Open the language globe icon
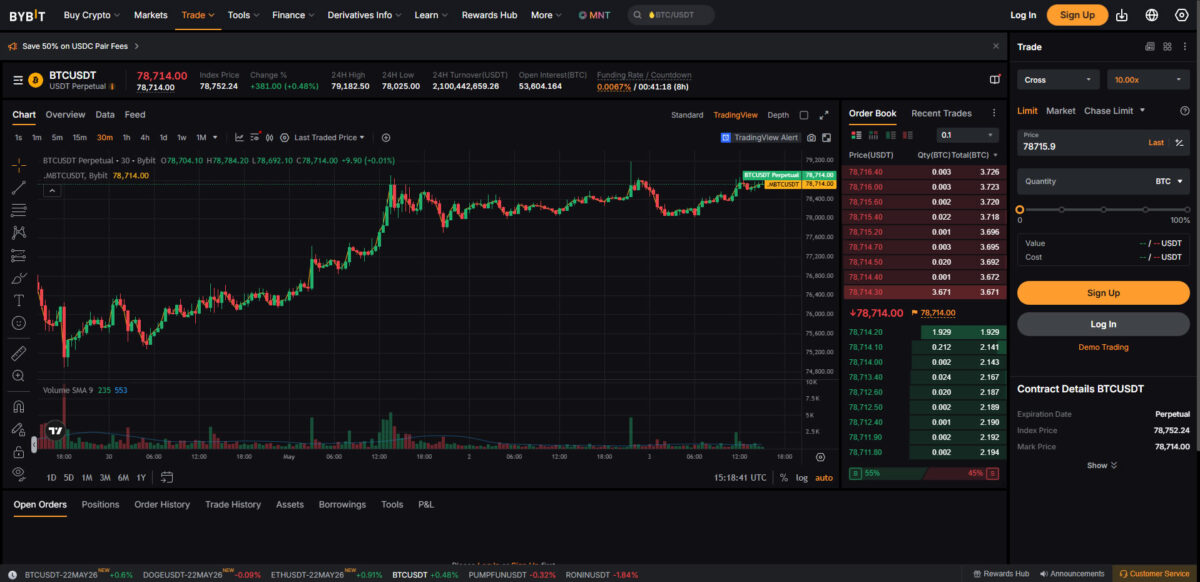Screen dimensions: 1200x582 tap(1151, 15)
